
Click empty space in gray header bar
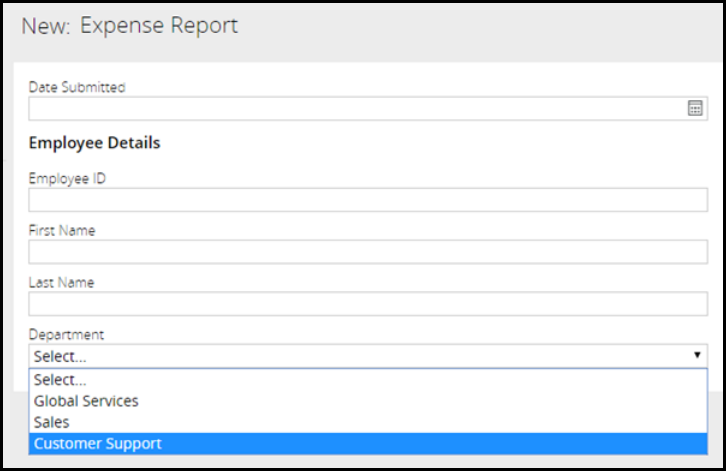(480, 28)
